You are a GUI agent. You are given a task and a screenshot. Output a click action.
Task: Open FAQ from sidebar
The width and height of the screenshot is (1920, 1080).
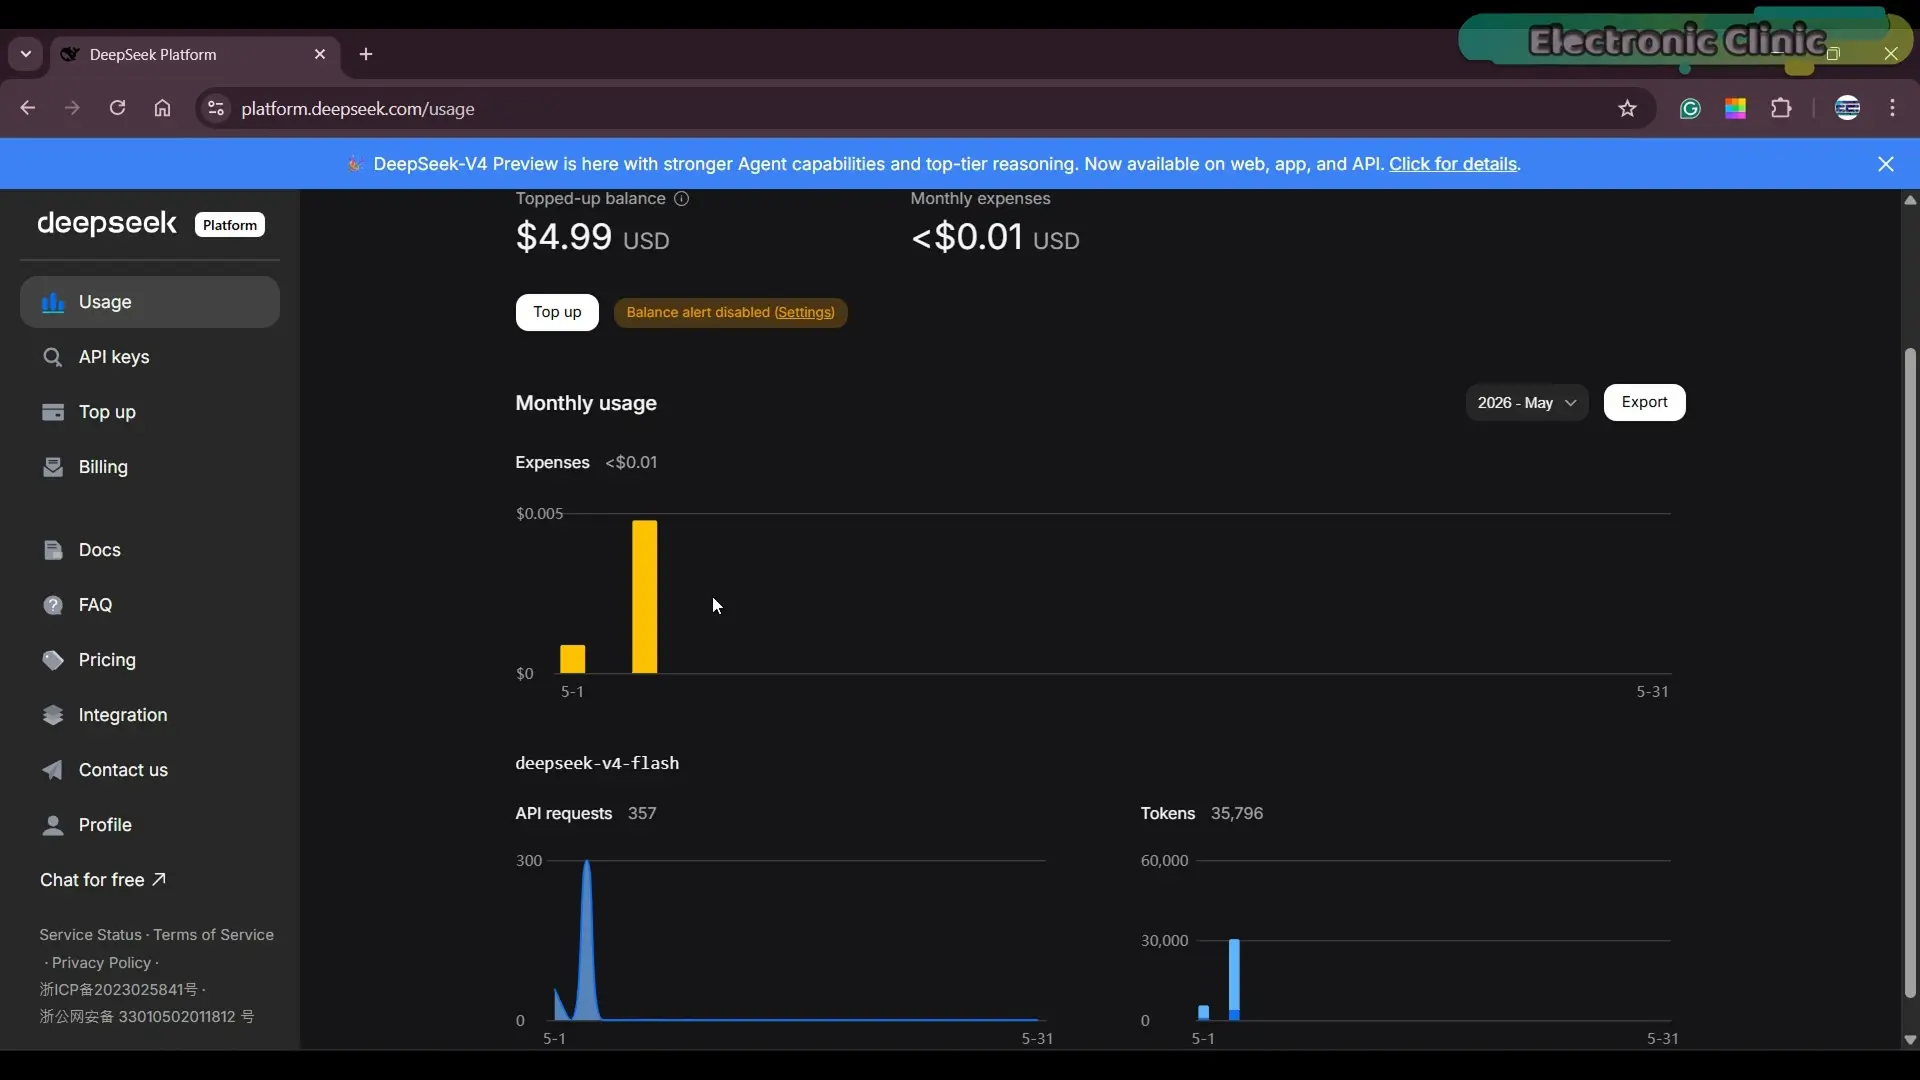(149, 605)
